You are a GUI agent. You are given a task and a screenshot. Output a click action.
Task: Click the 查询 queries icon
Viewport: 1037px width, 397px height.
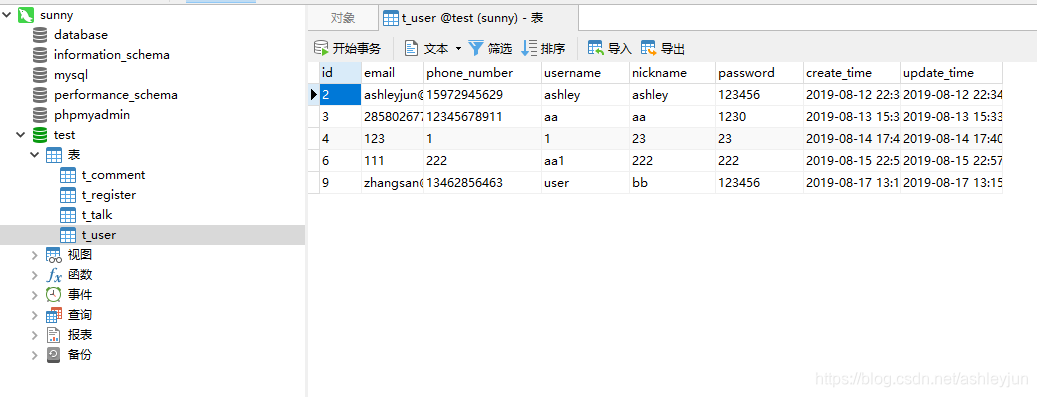[x=54, y=315]
